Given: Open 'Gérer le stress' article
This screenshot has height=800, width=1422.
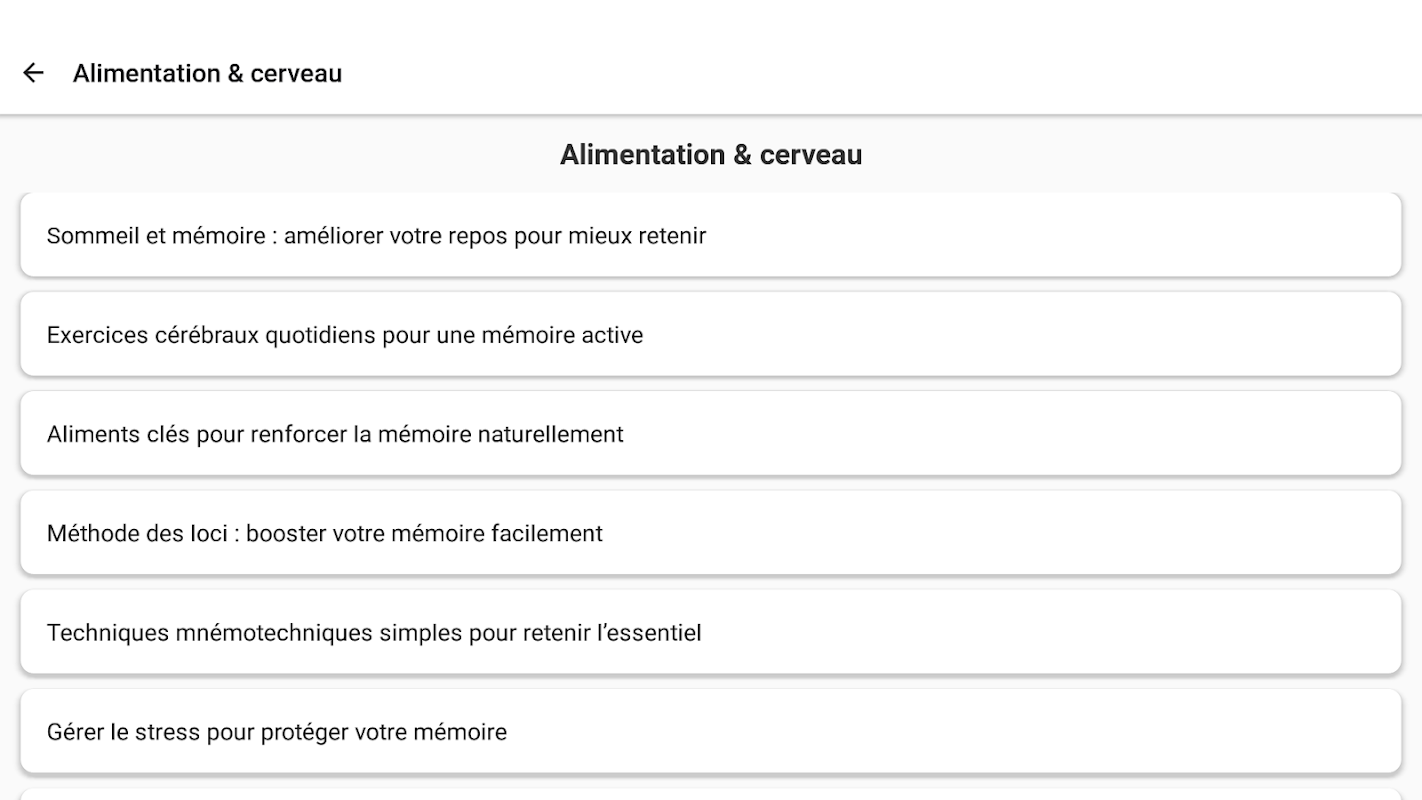Looking at the screenshot, I should point(710,731).
